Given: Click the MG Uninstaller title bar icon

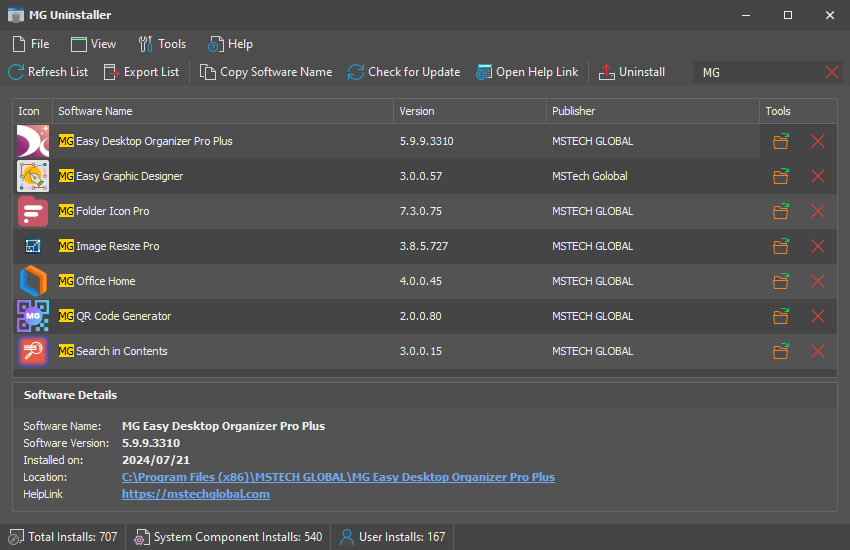Looking at the screenshot, I should coord(16,15).
